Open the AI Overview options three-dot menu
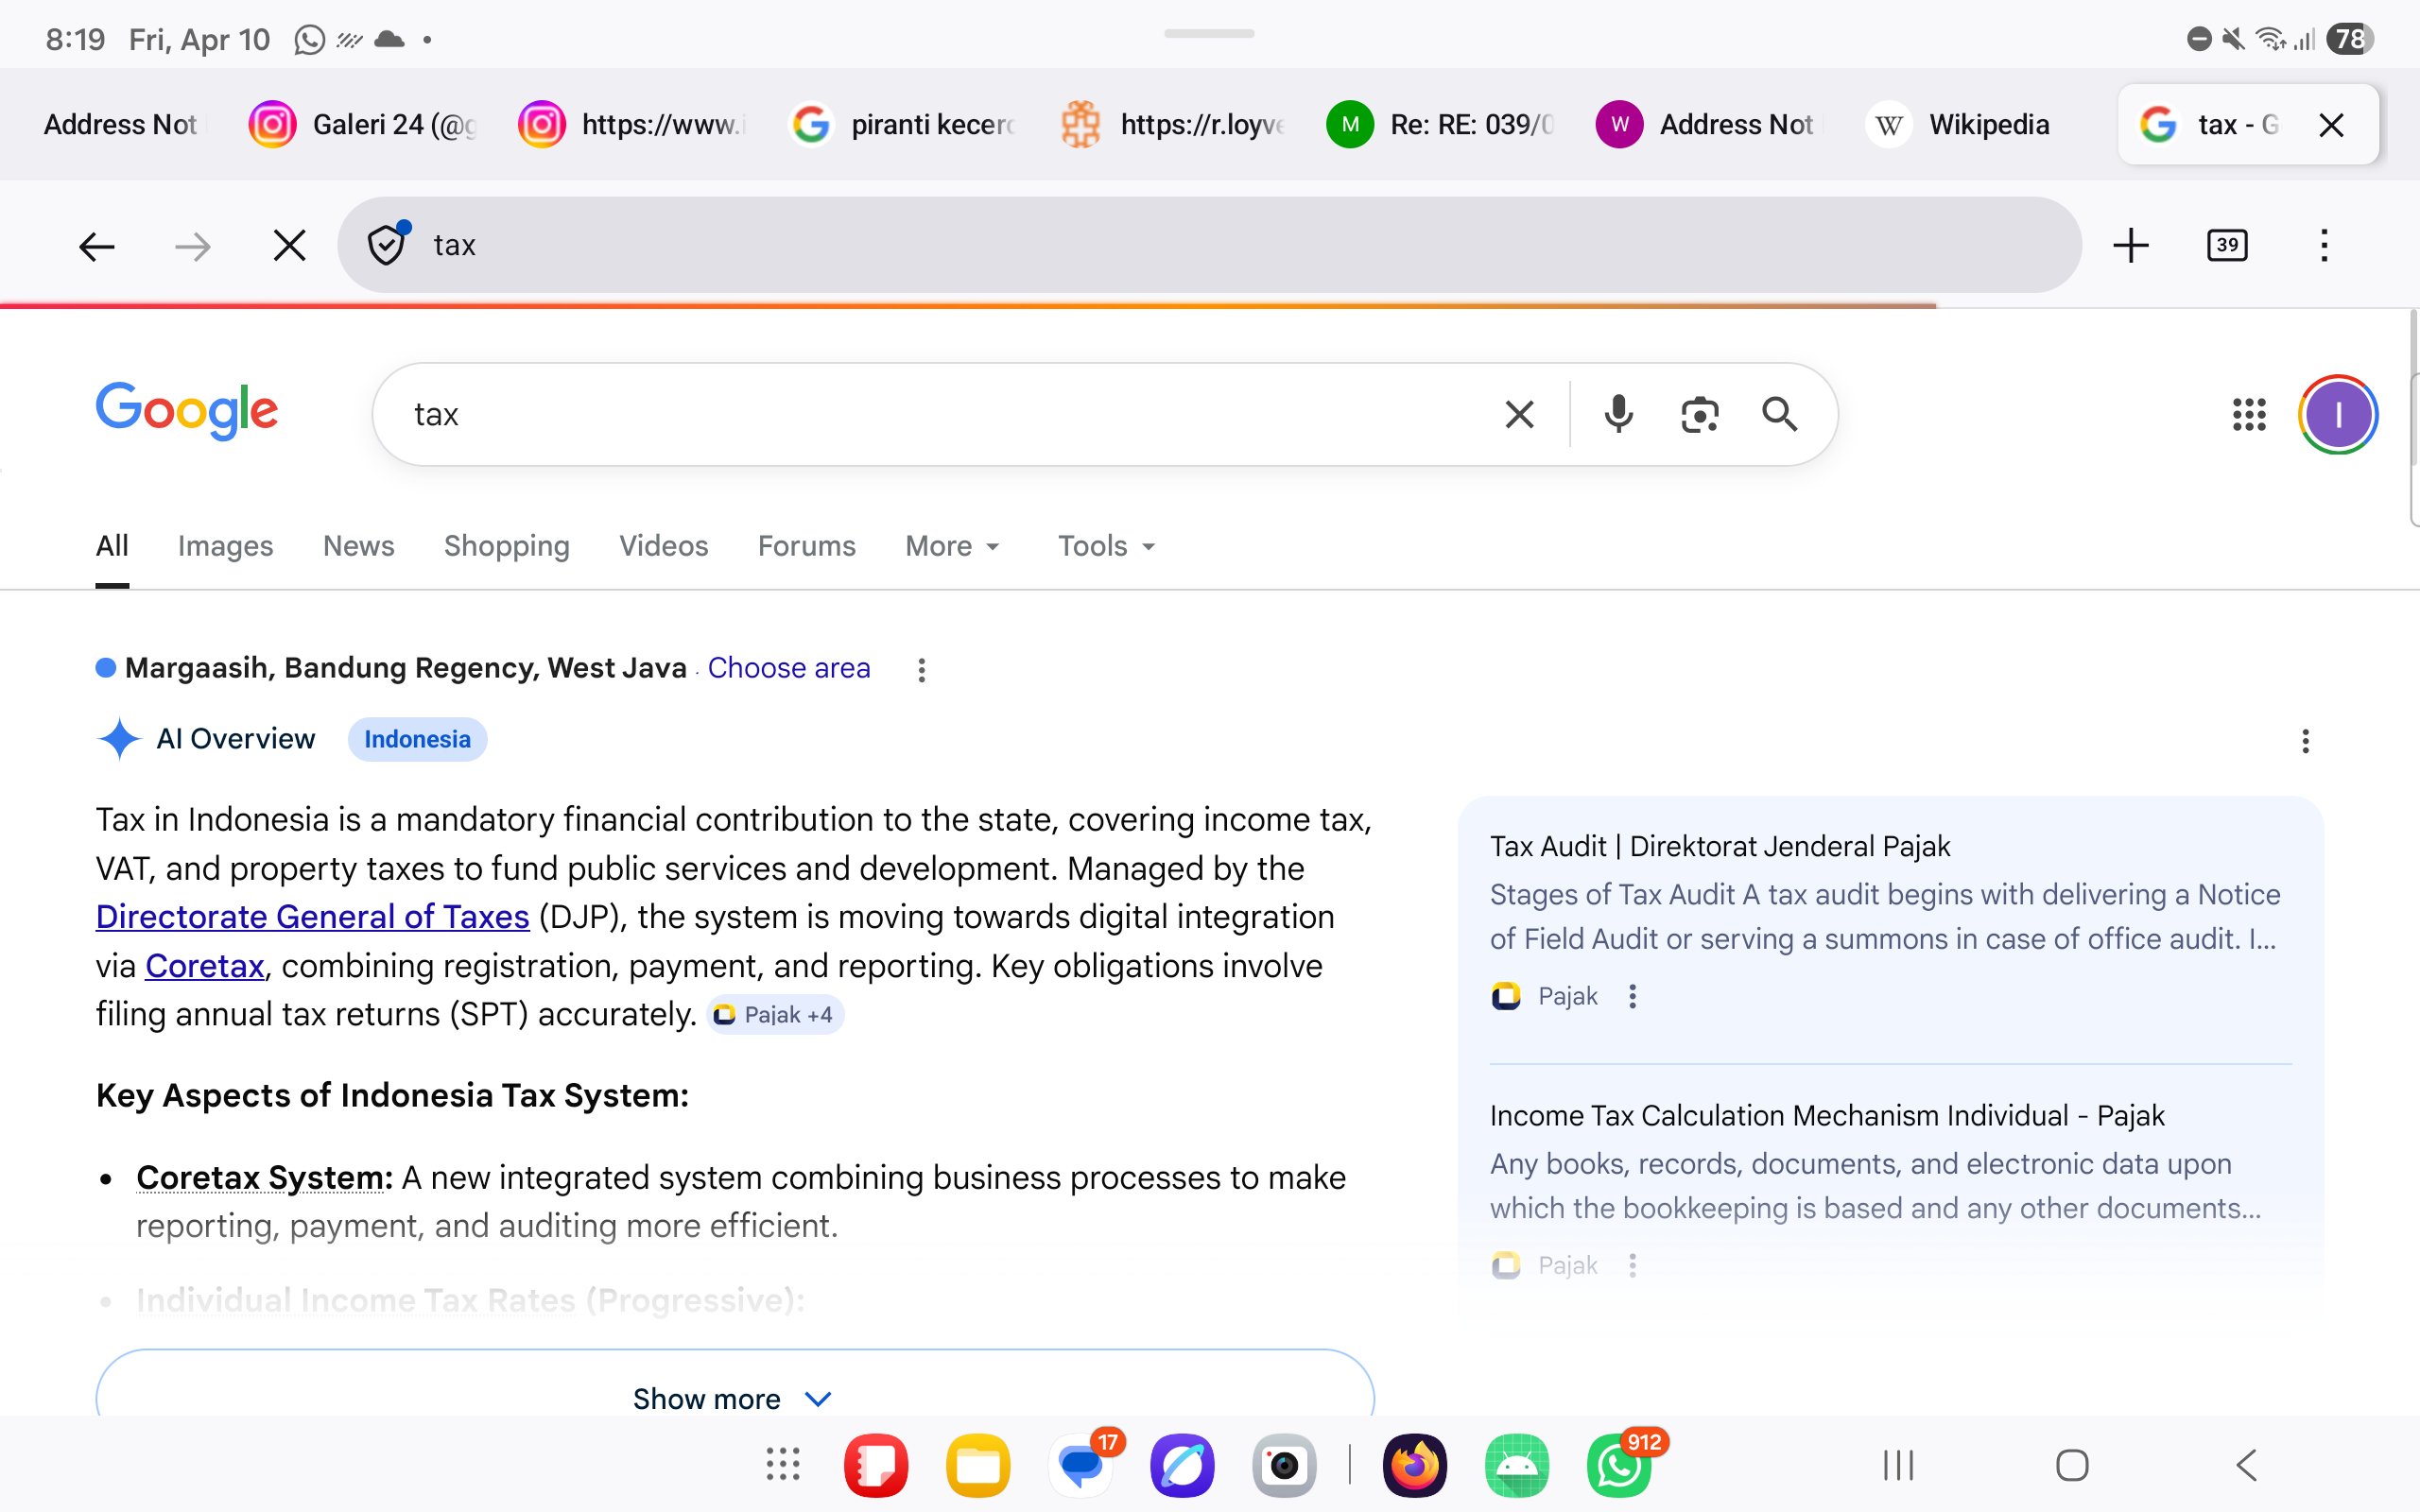This screenshot has width=2420, height=1512. click(2304, 740)
